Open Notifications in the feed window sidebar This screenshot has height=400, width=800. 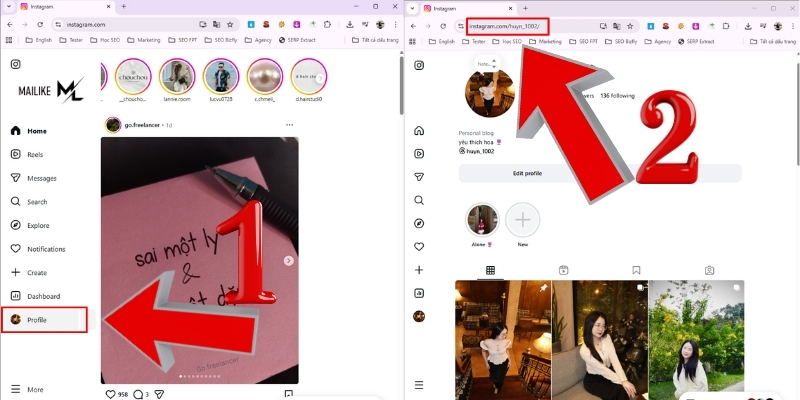[38, 249]
